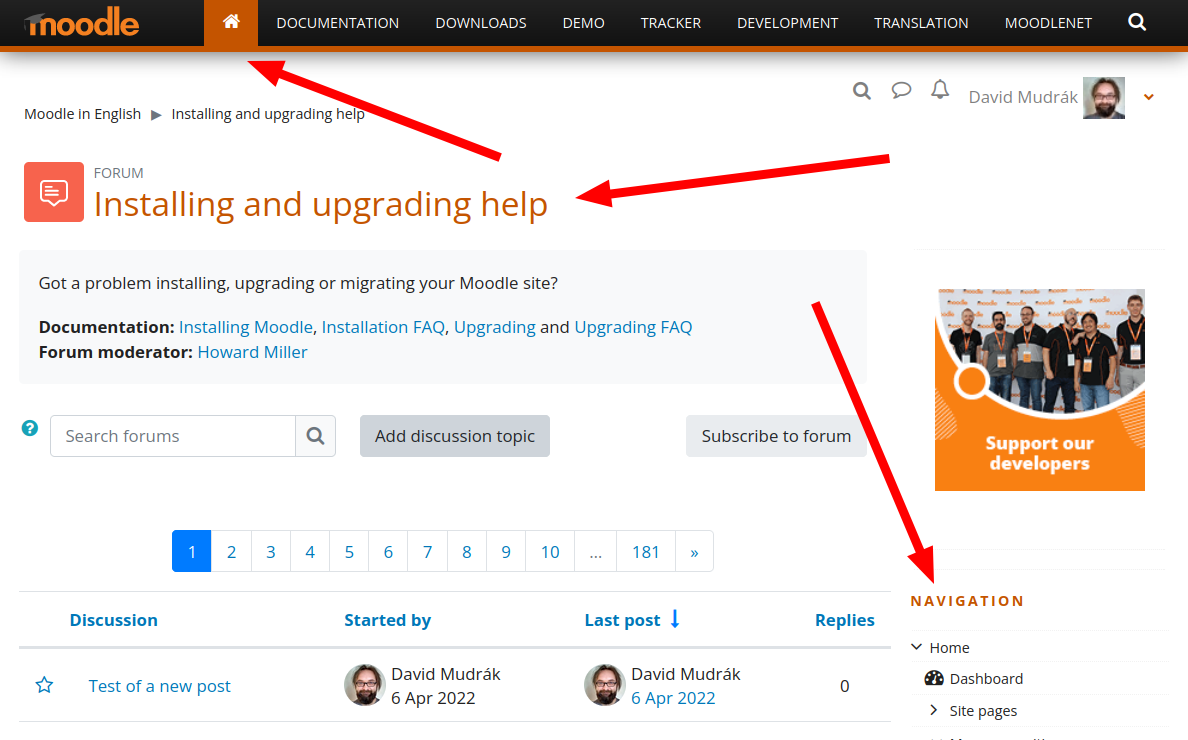
Task: Open the DOCUMENTATION menu item
Action: pyautogui.click(x=338, y=23)
